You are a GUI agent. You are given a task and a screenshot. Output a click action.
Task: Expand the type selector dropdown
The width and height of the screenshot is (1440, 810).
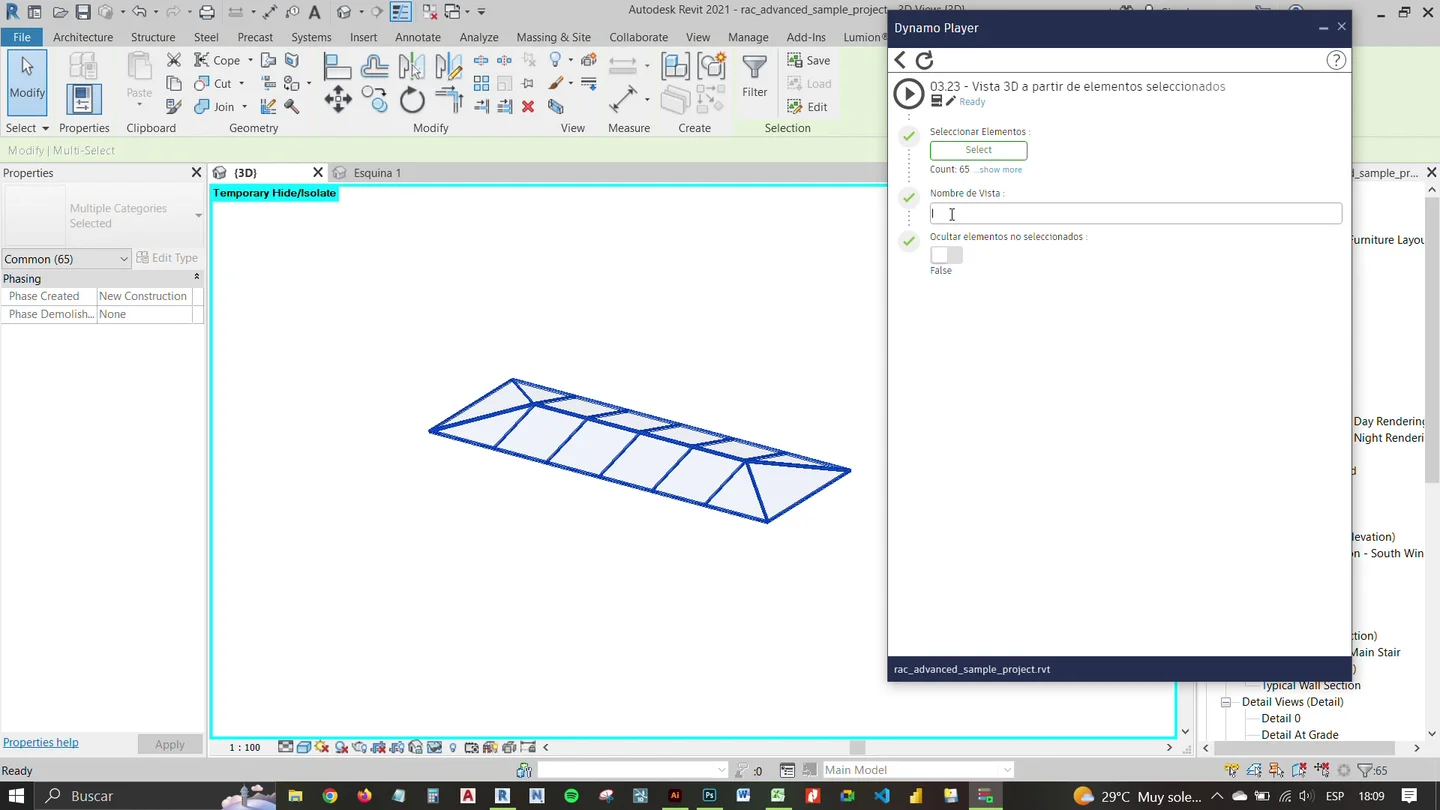(x=198, y=215)
